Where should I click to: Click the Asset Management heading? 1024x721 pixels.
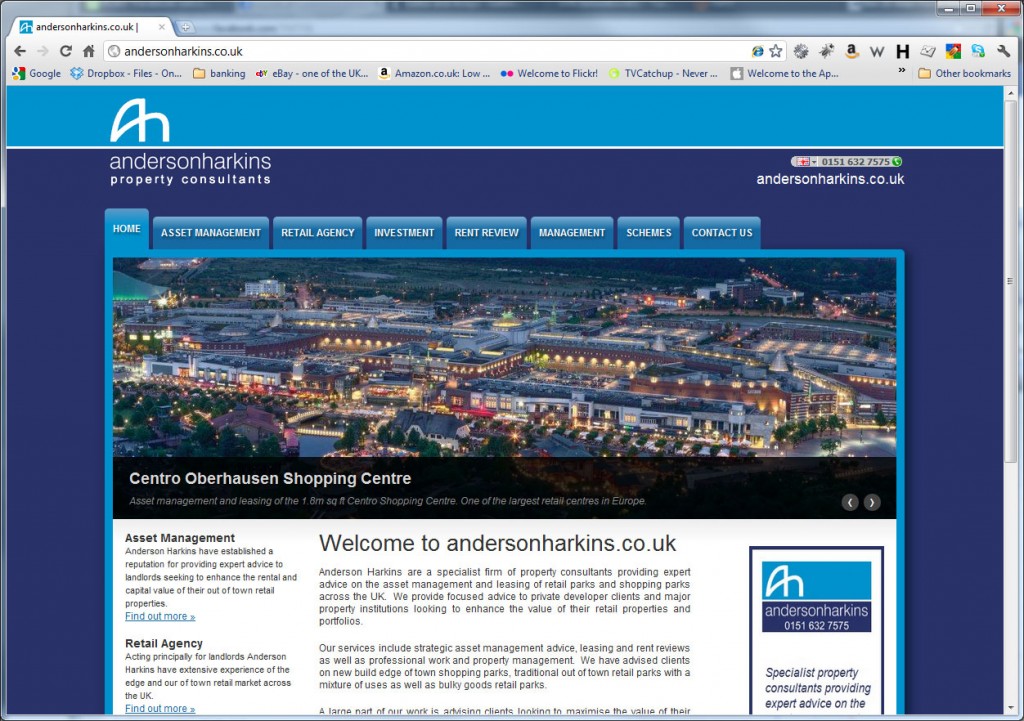click(x=180, y=537)
